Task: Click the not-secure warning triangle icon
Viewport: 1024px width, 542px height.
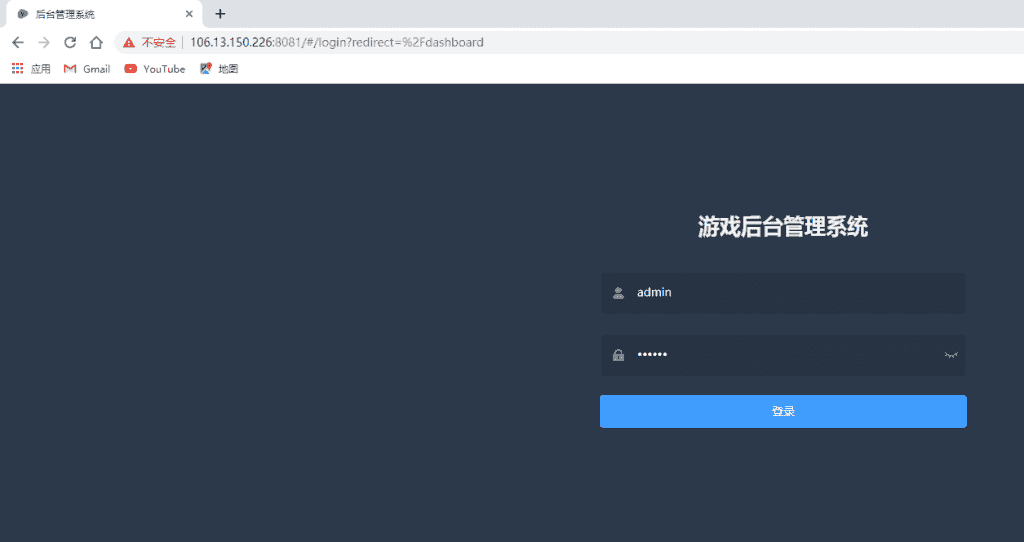Action: (x=129, y=42)
